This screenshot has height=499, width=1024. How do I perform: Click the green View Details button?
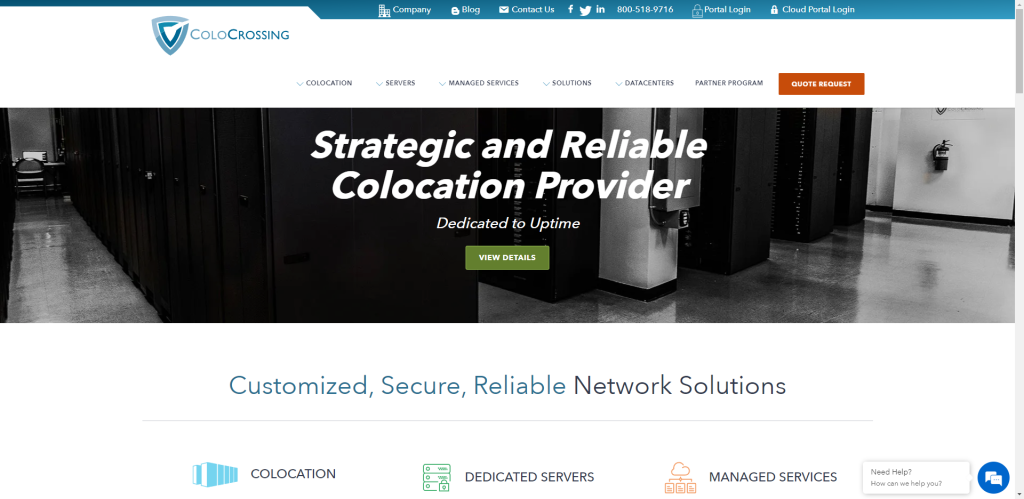[x=507, y=257]
